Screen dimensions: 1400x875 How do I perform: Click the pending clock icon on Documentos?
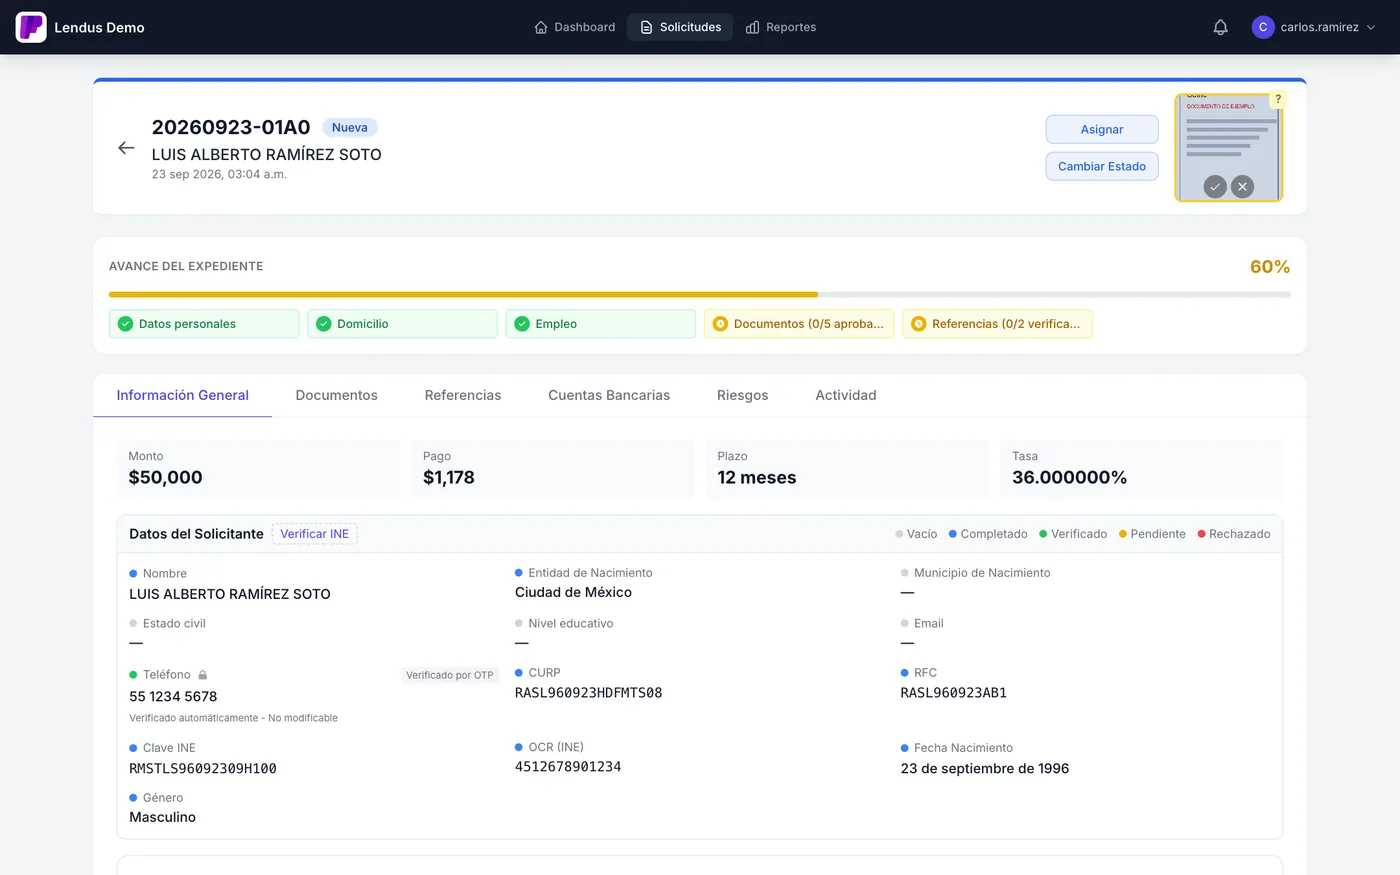point(720,324)
